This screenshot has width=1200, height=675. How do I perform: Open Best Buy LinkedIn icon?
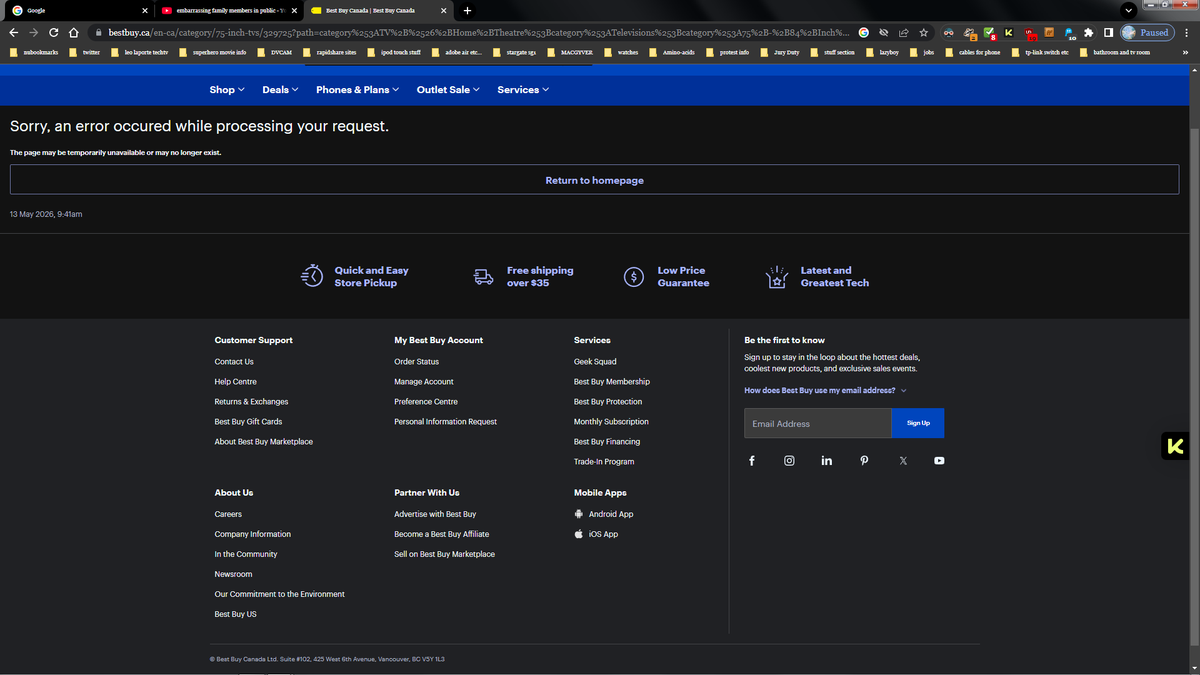827,461
